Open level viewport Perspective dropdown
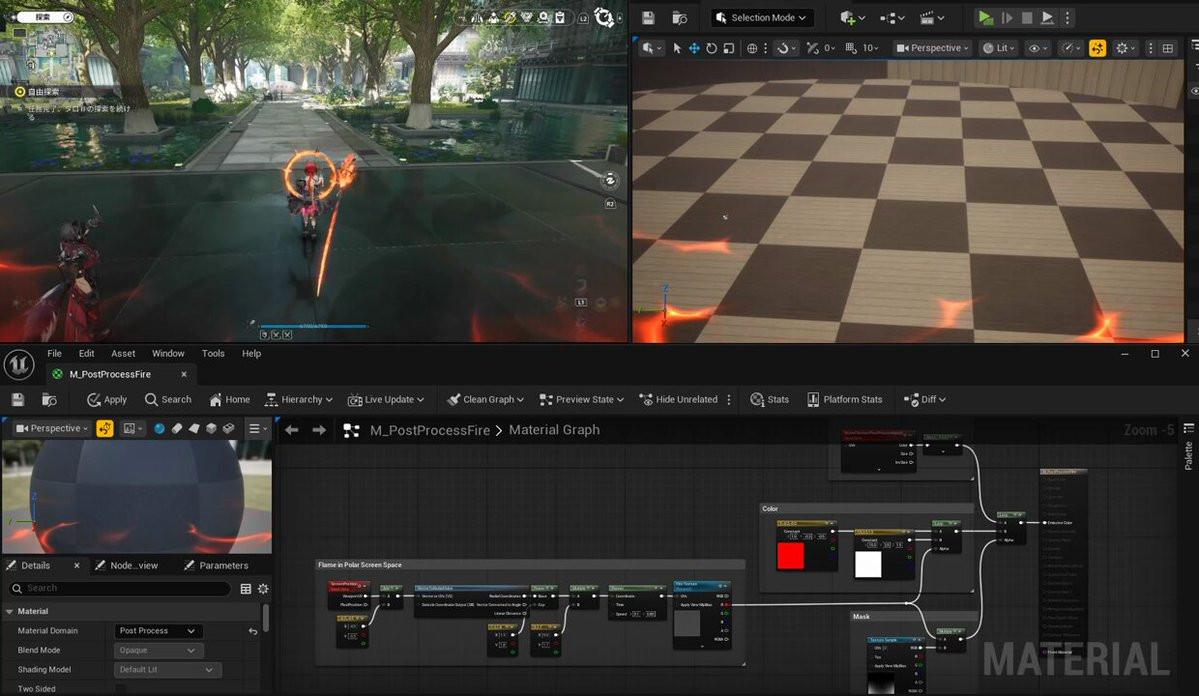1199x696 pixels. click(x=932, y=48)
